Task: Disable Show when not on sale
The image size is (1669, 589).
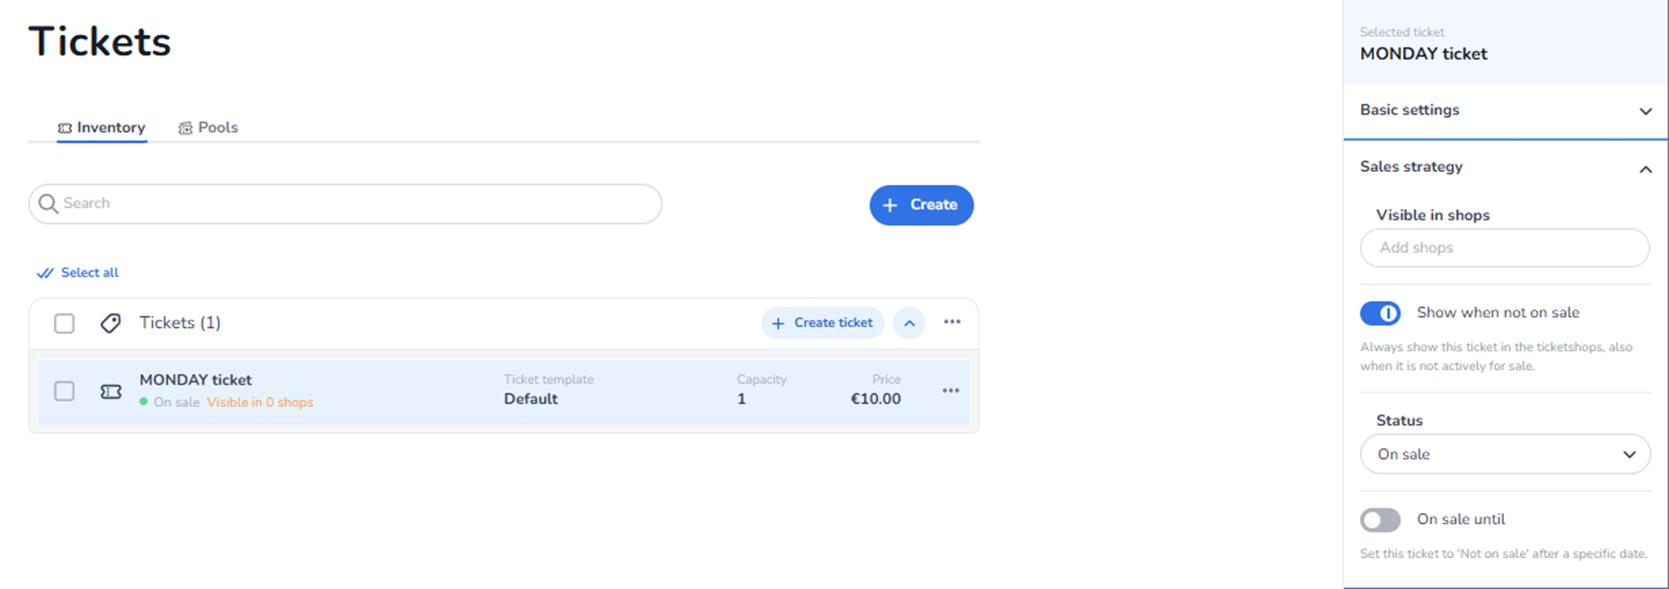Action: click(1380, 313)
